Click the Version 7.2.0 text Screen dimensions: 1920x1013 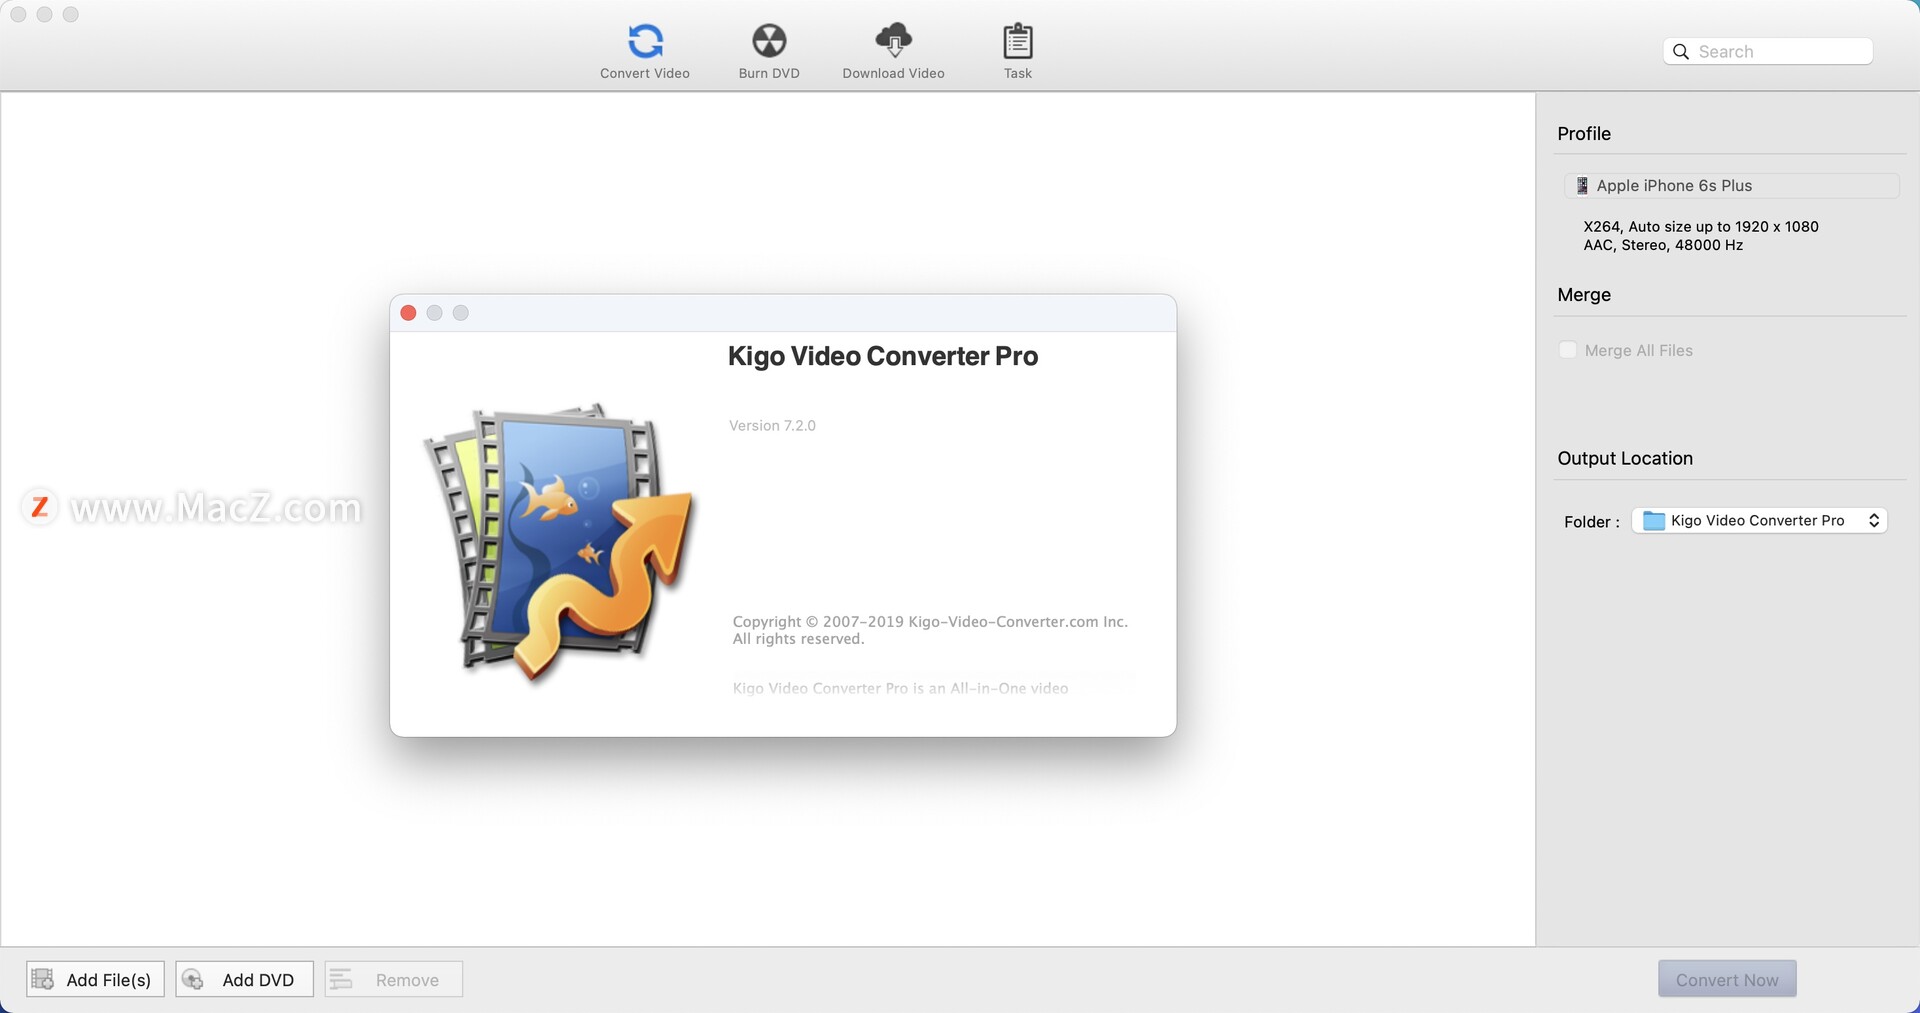coord(772,425)
